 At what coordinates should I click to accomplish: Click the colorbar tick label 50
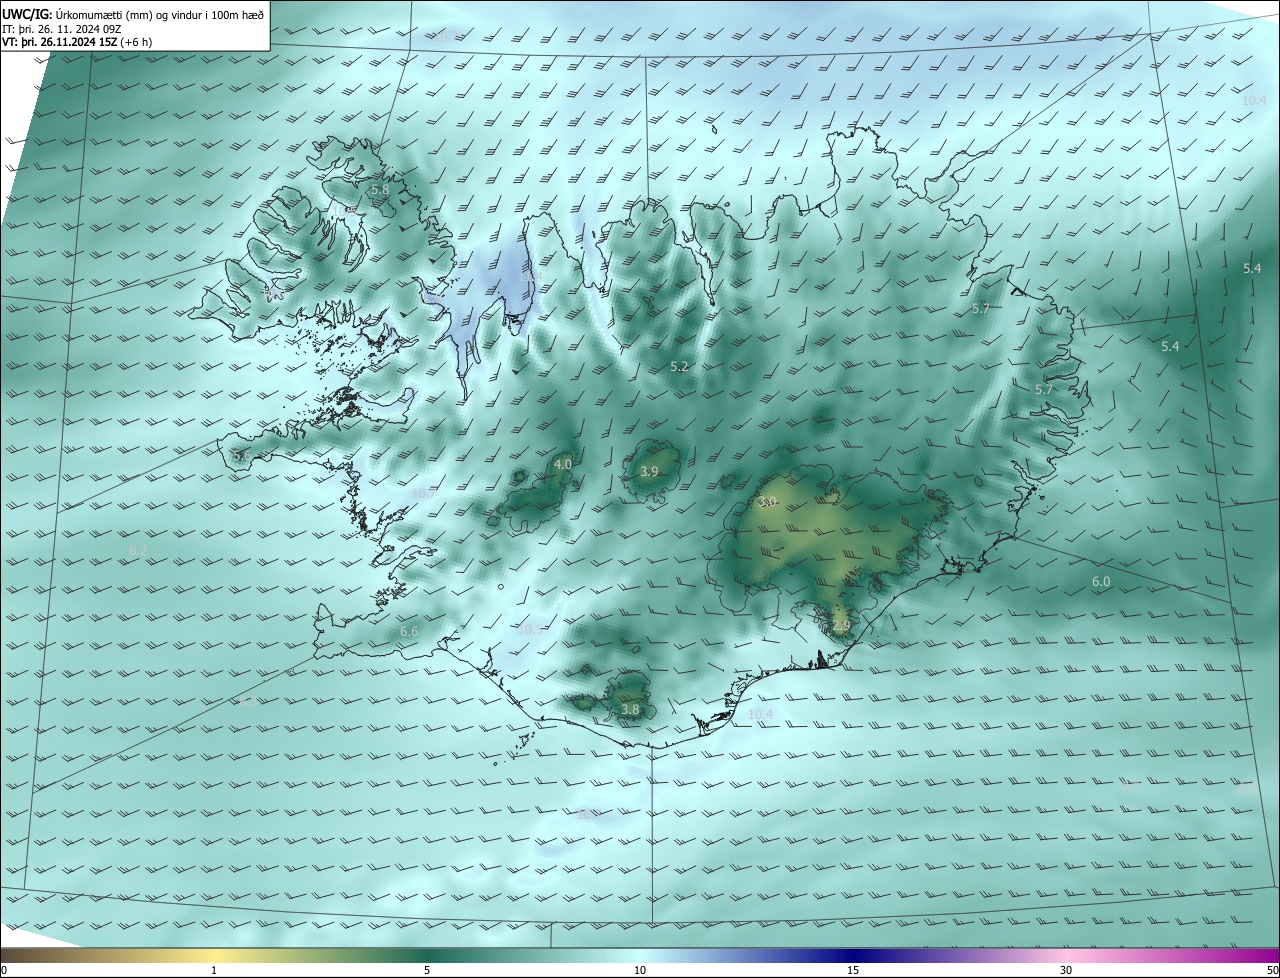coord(1272,970)
